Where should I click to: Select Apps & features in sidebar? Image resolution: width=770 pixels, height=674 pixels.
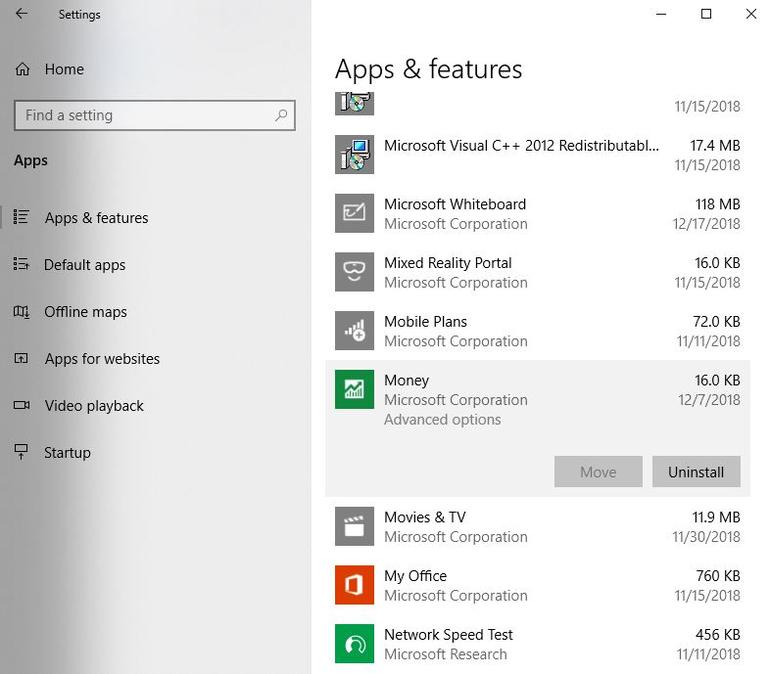tap(96, 217)
